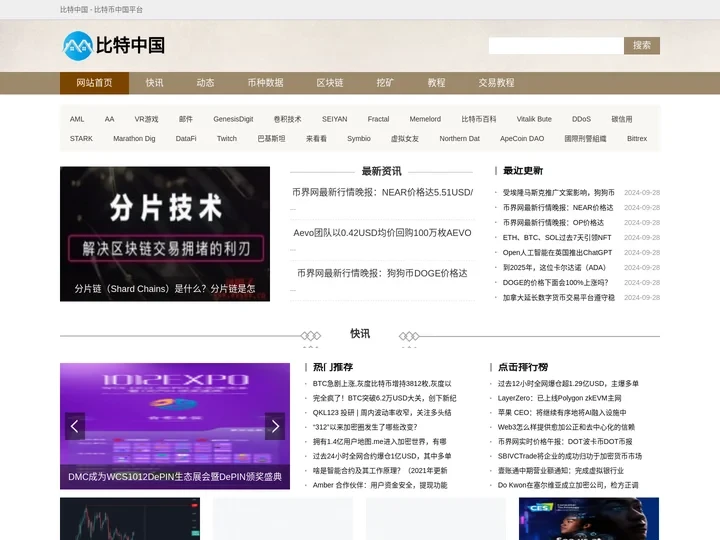Open LayerZero Polygon zkEVM article
This screenshot has width=720, height=540.
[x=559, y=398]
